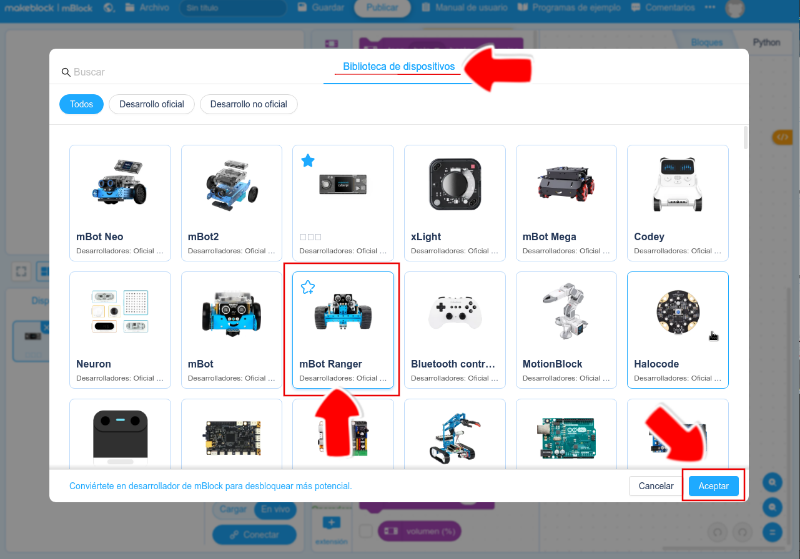
Task: Open the three-dots more menu
Action: tap(710, 7)
